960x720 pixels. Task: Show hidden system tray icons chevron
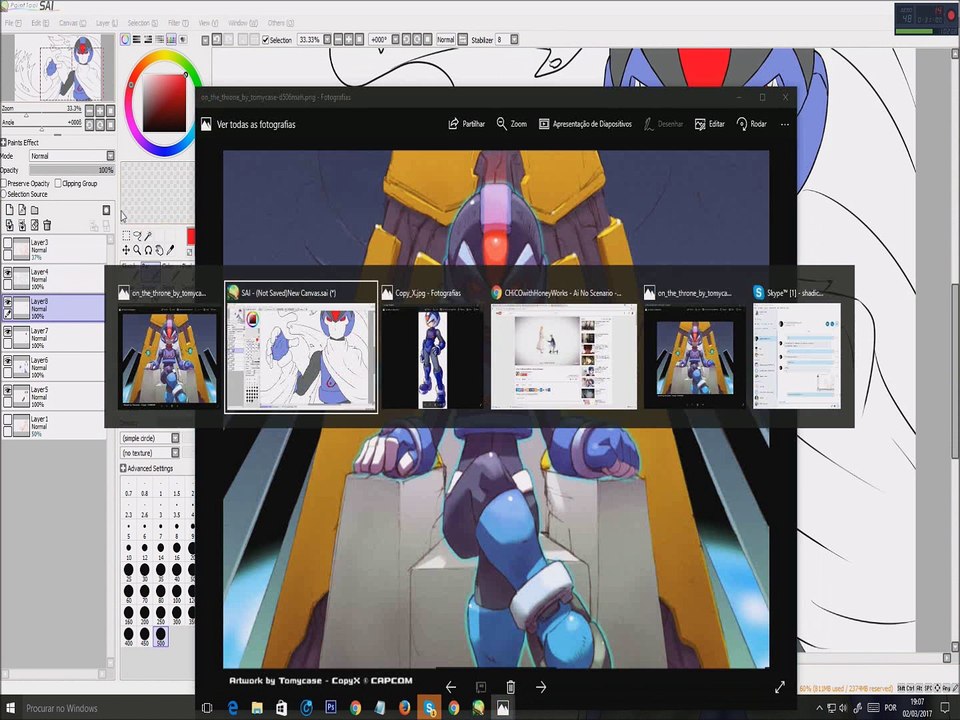click(819, 708)
